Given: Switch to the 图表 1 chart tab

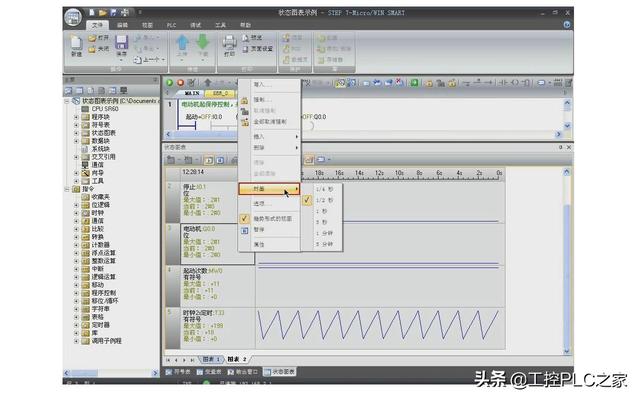Looking at the screenshot, I should [x=211, y=359].
